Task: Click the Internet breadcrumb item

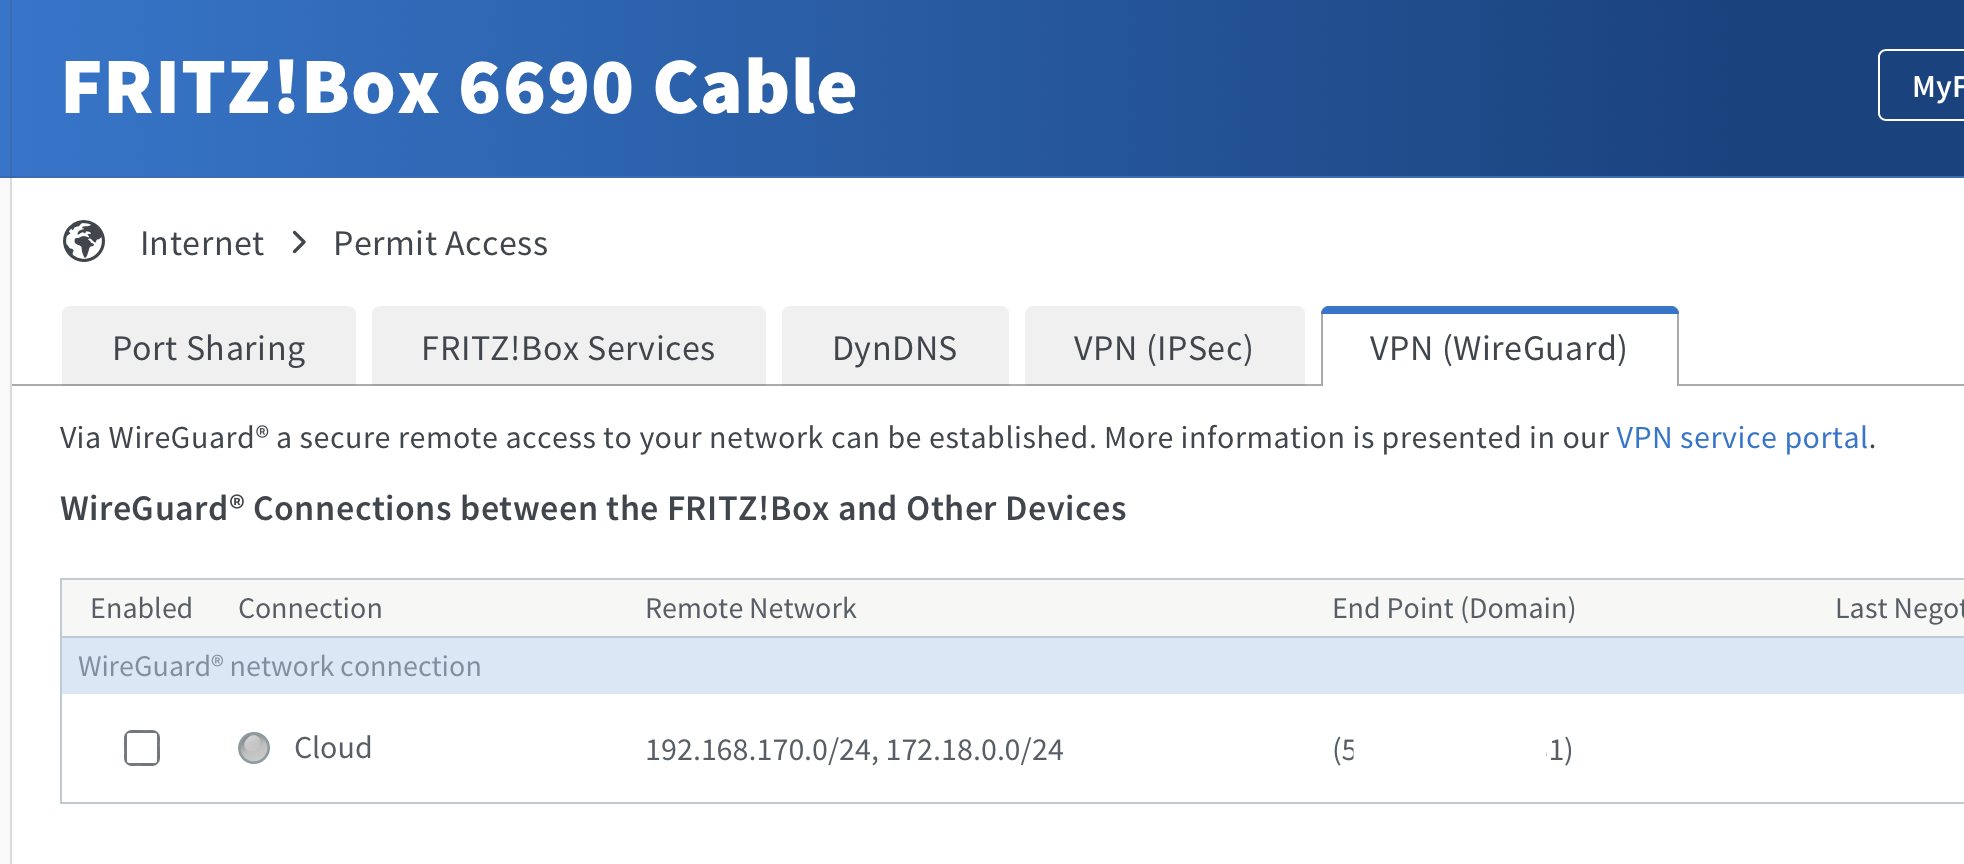Action: (x=202, y=243)
